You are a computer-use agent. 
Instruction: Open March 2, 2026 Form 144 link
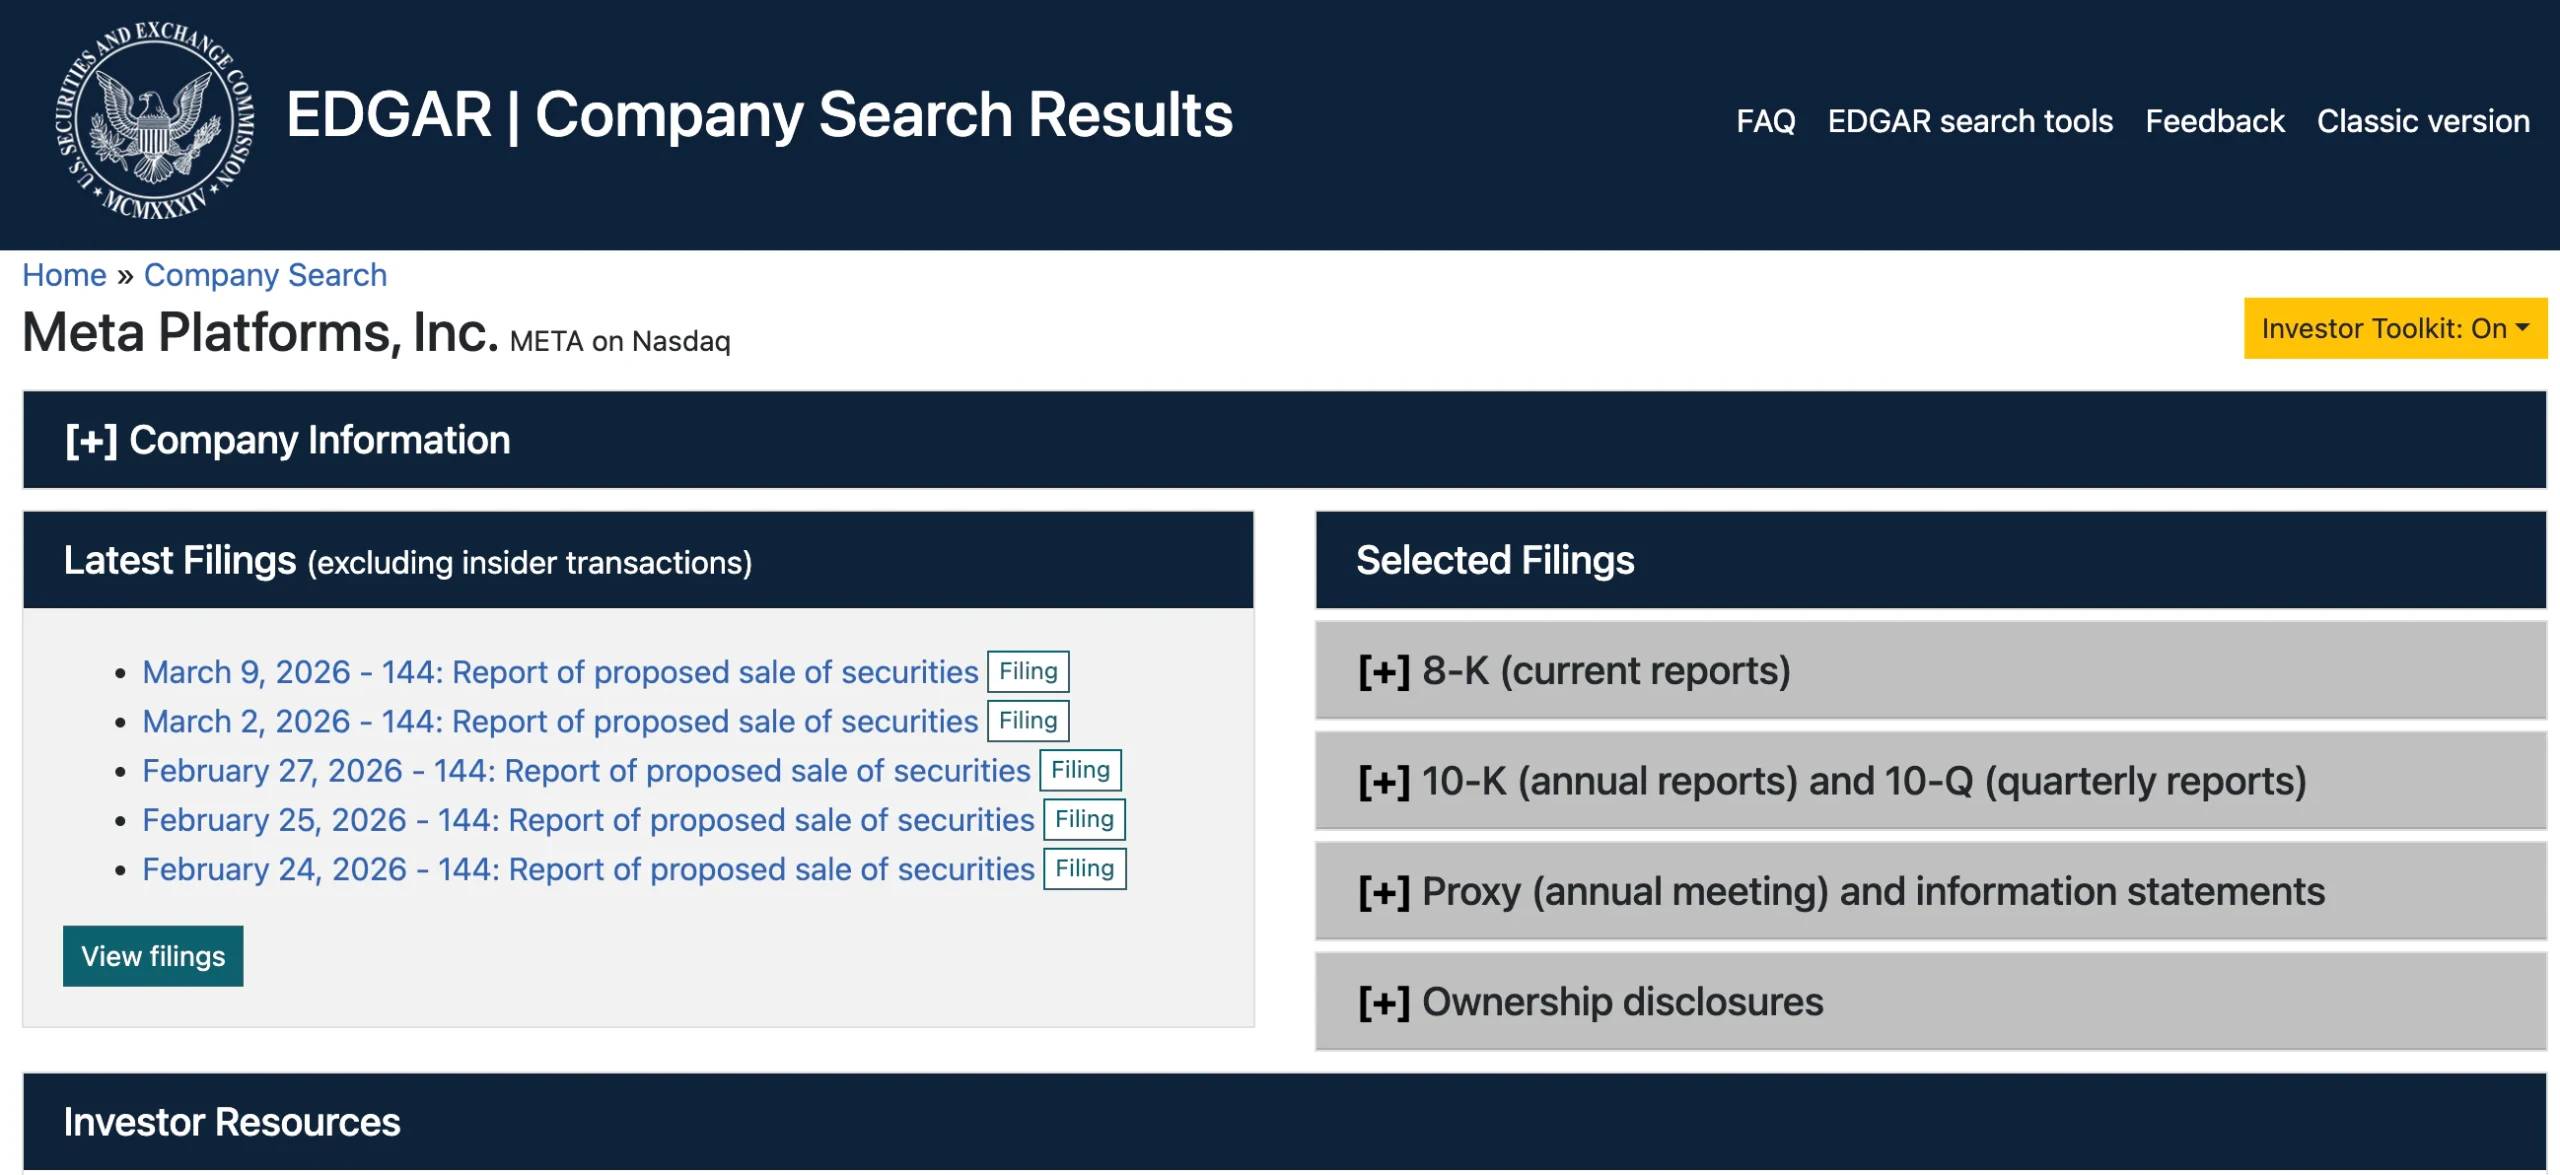[x=559, y=721]
